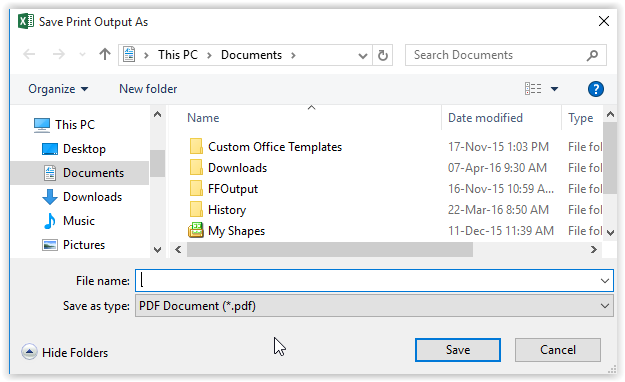Click the search magnifier icon
This screenshot has width=625, height=382.
(592, 55)
